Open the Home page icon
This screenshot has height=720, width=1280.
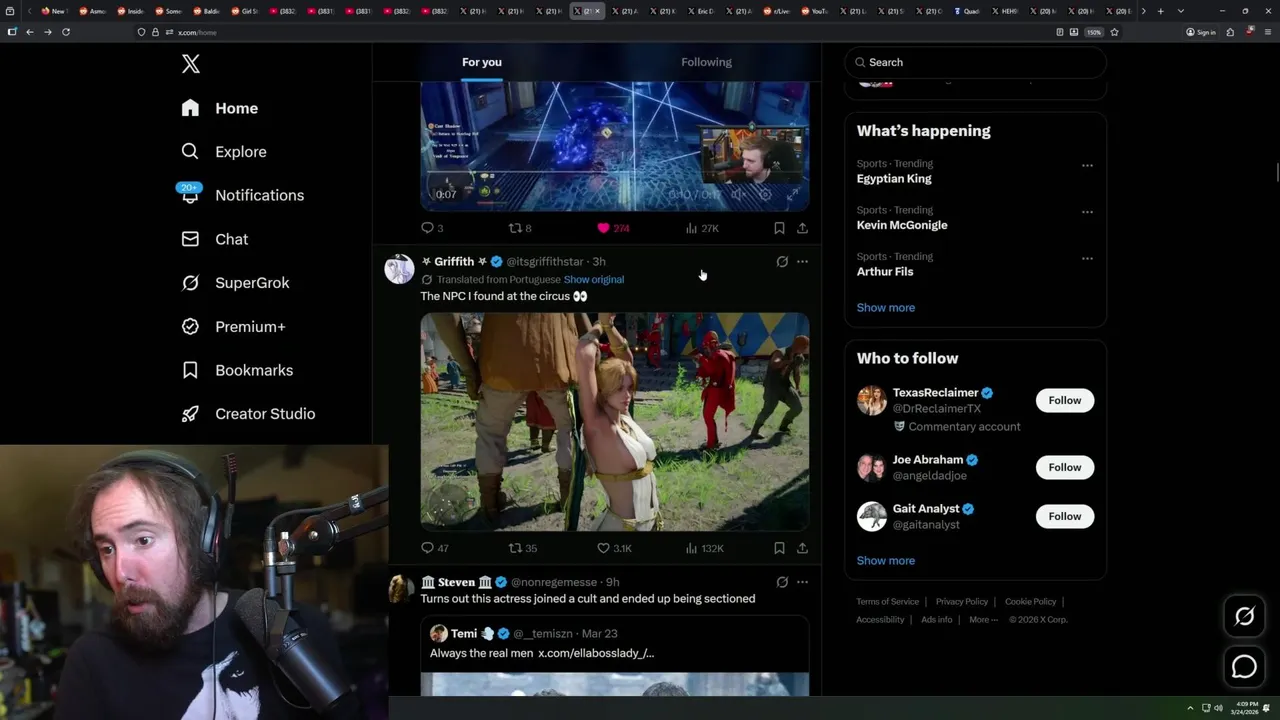(x=190, y=108)
